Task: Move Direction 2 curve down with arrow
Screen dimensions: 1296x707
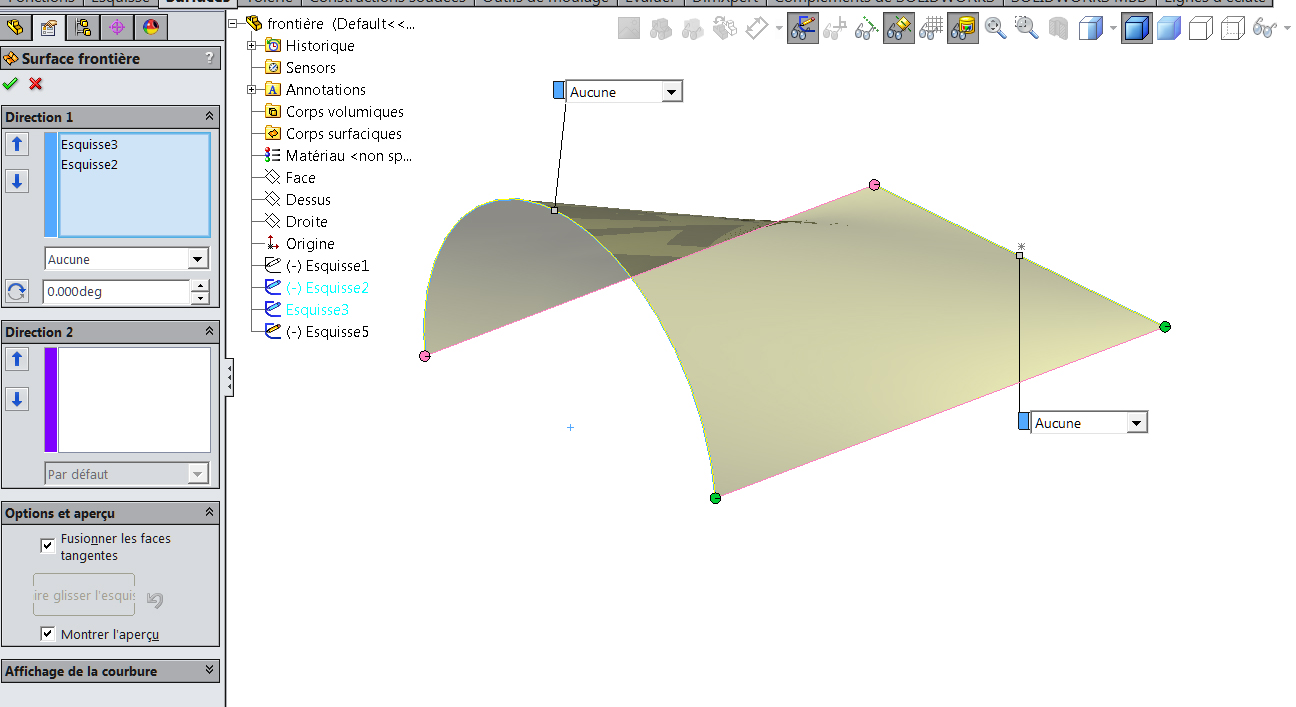Action: pos(17,399)
